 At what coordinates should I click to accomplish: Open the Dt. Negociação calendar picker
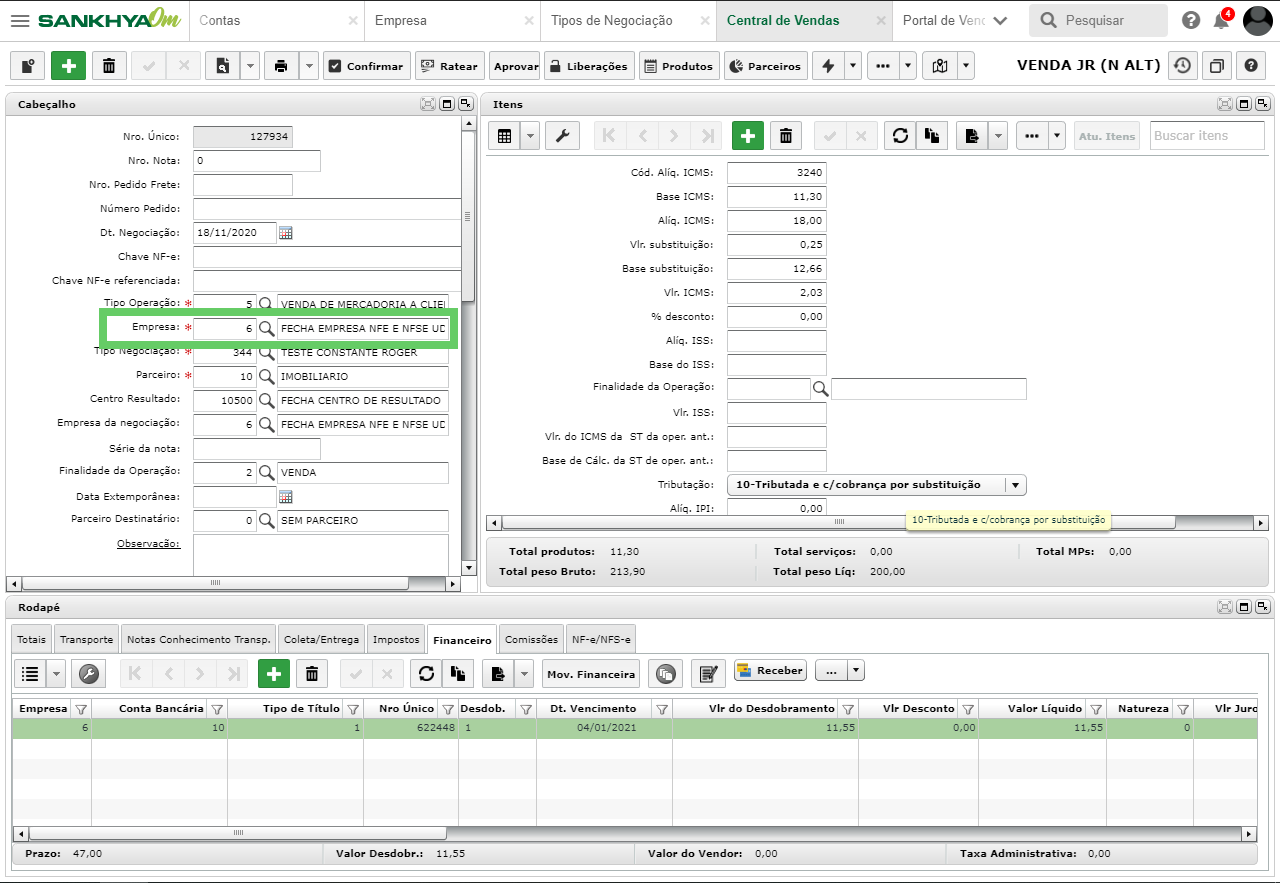(x=286, y=232)
